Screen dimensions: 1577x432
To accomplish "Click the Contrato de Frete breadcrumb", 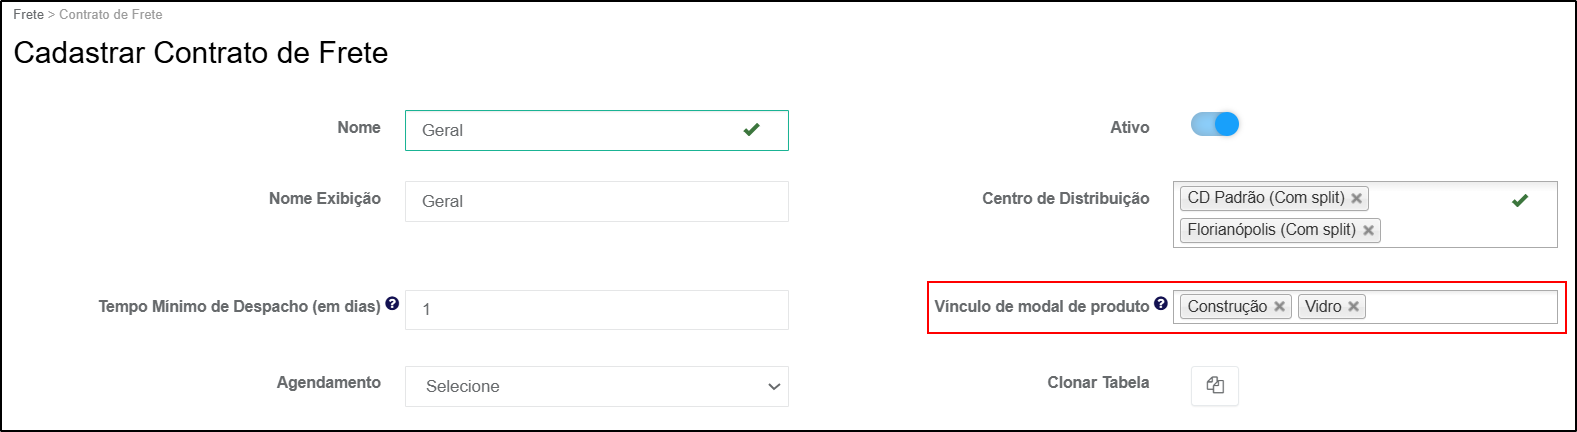I will (x=110, y=15).
